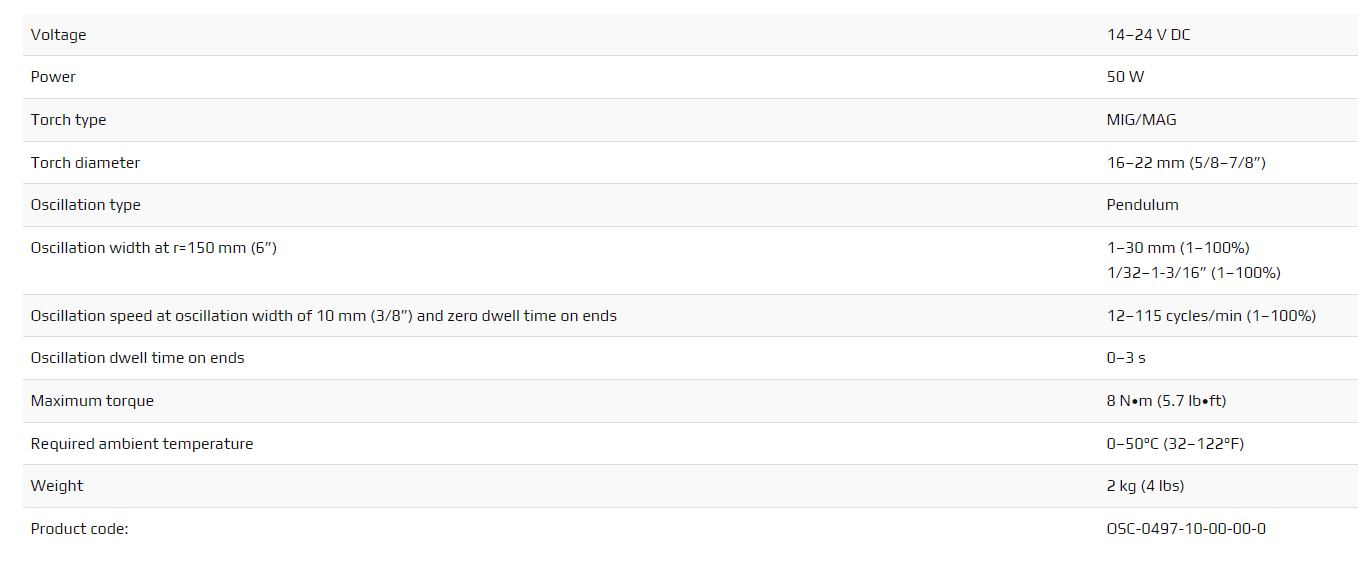This screenshot has height=567, width=1358.
Task: Click the 12–115 cycles/min speed value
Action: tap(1211, 316)
